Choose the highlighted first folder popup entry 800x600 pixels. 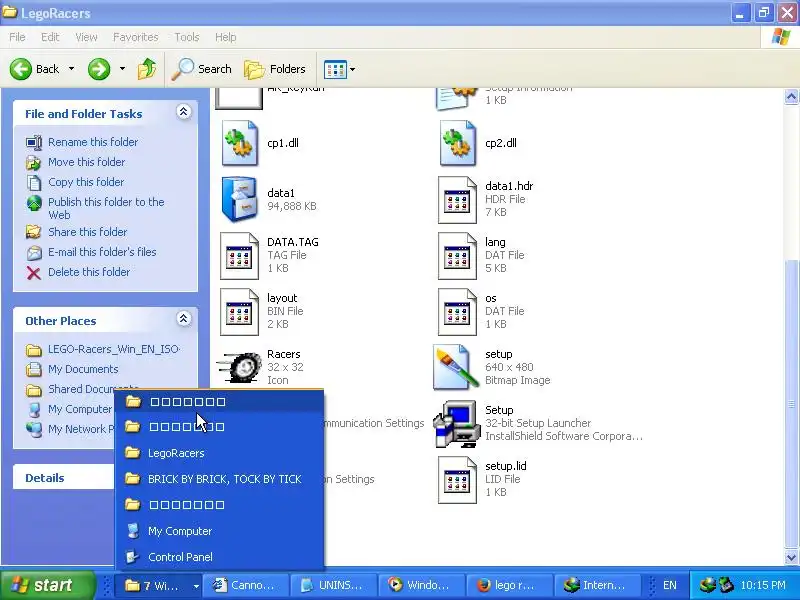219,402
